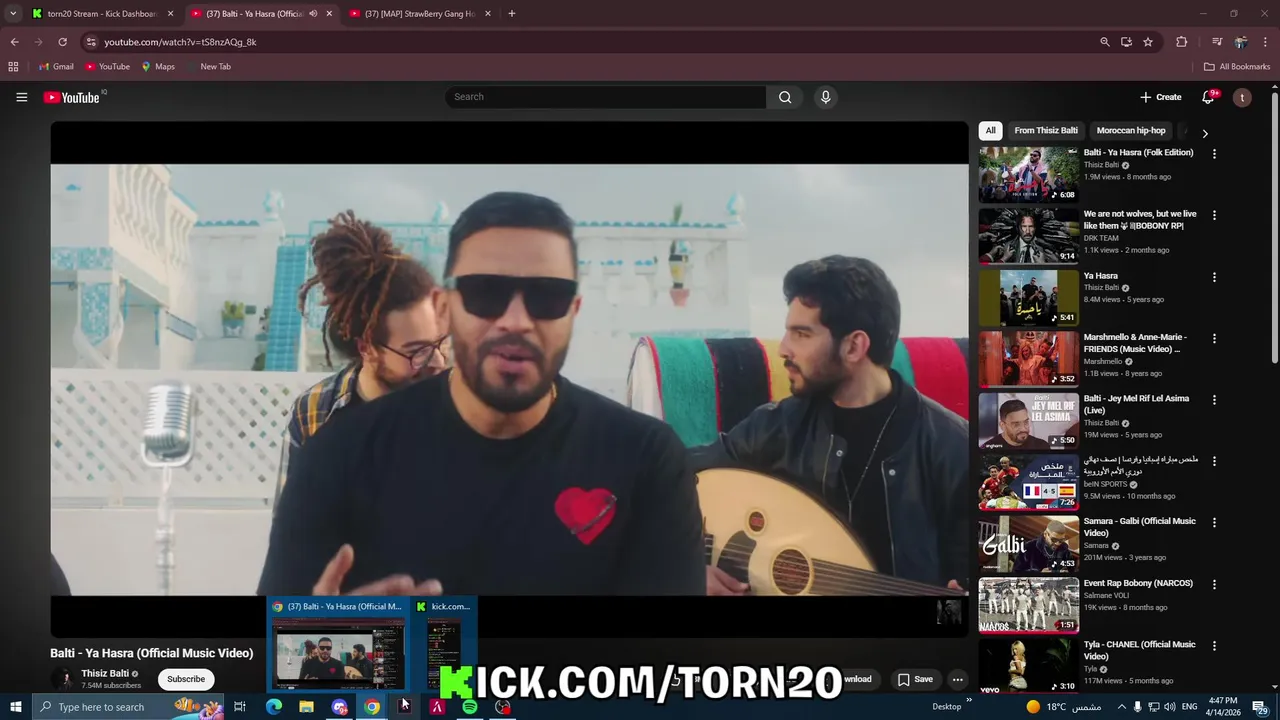
Task: Click the Windows taskbar search box
Action: (129, 707)
